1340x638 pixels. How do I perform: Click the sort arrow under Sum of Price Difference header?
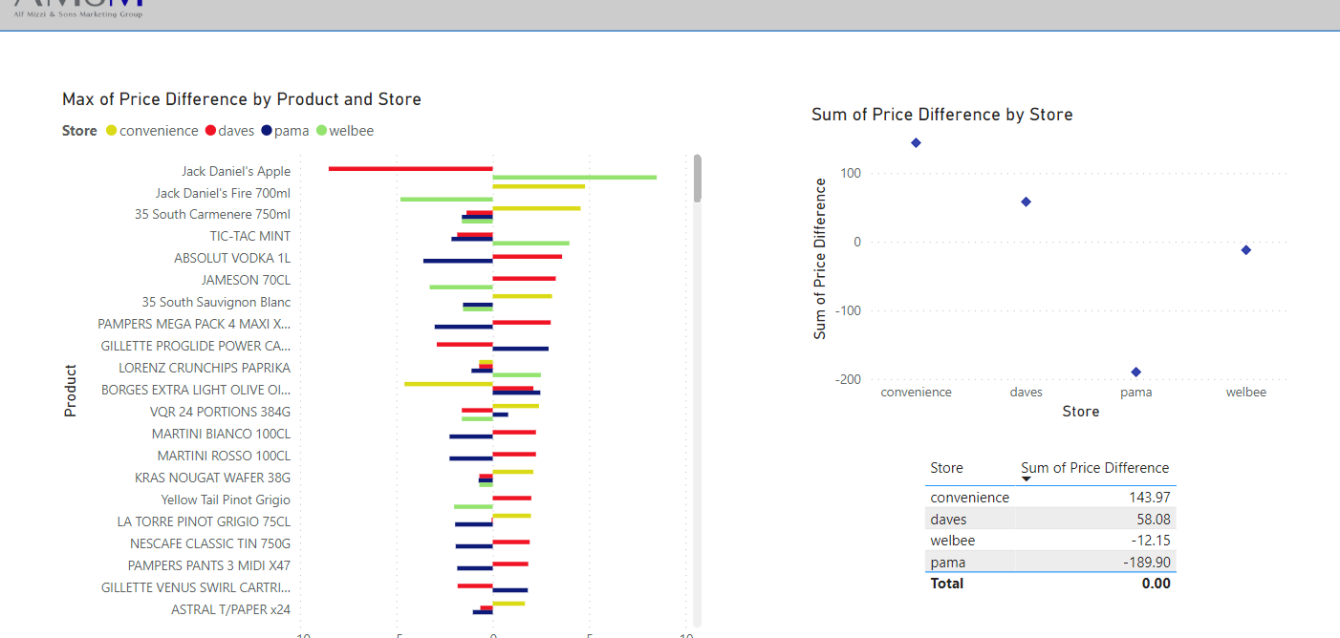point(1026,479)
